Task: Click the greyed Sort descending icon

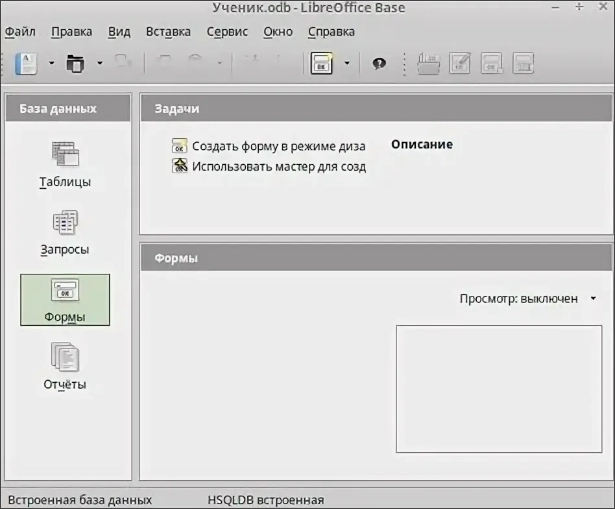Action: click(x=278, y=61)
